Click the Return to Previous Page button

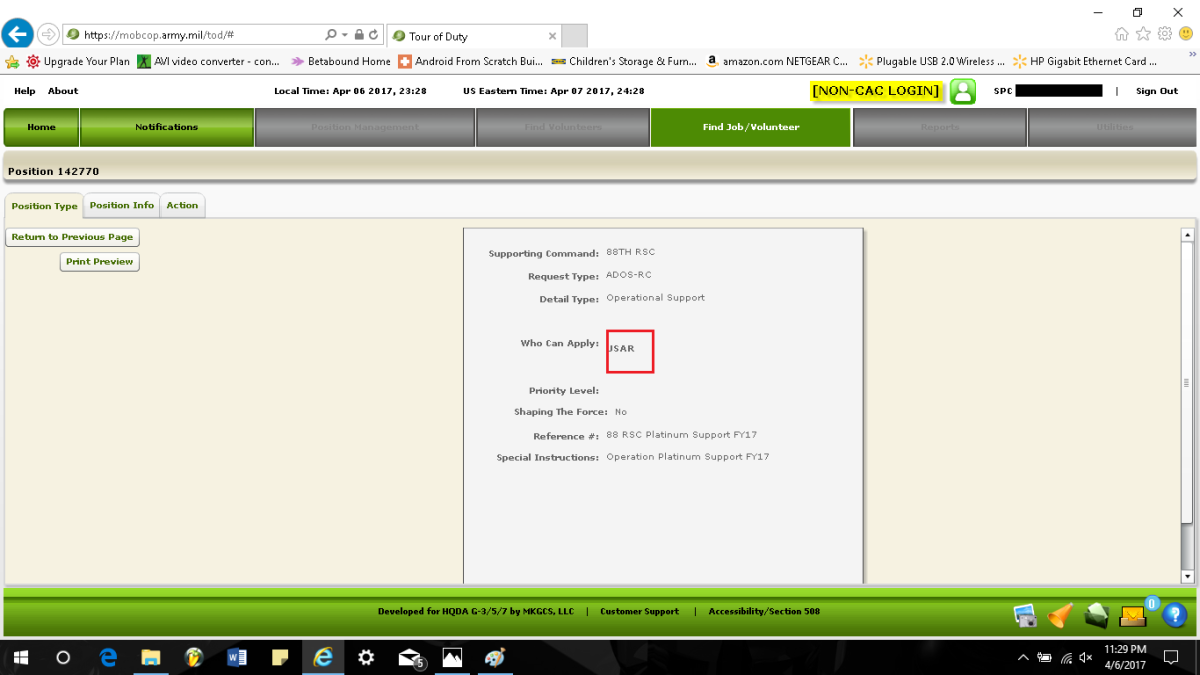pyautogui.click(x=72, y=237)
